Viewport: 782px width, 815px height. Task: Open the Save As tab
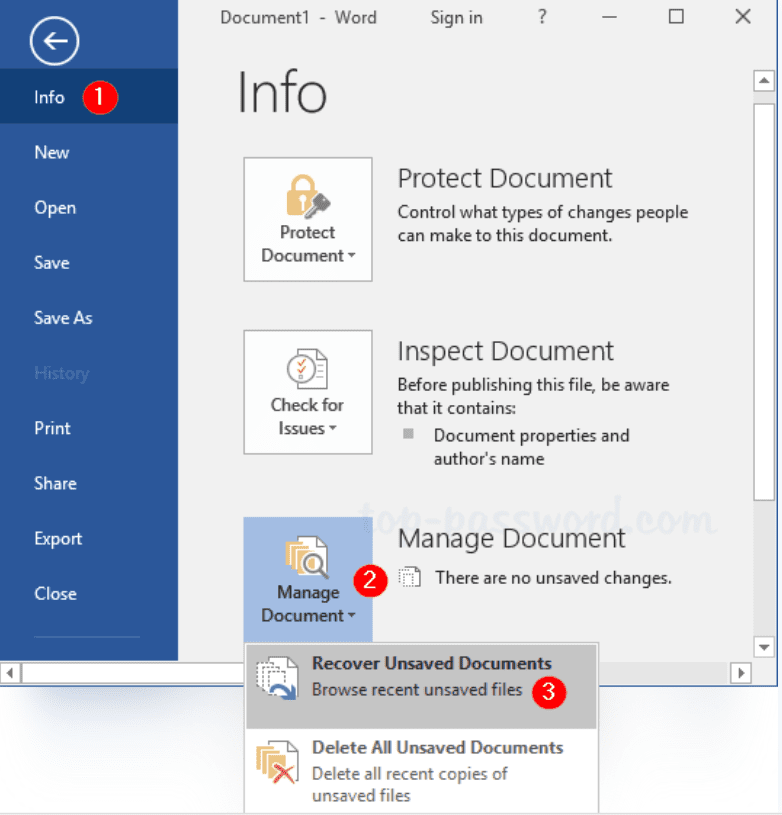(63, 318)
